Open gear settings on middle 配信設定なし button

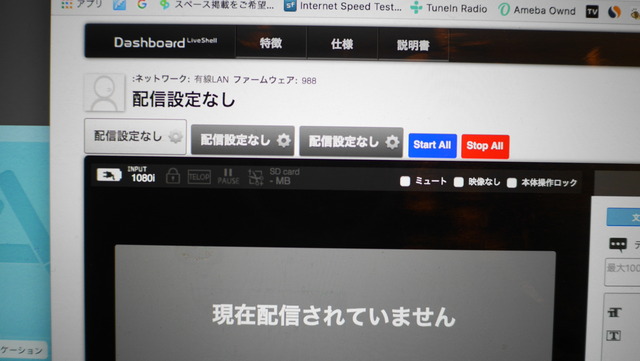coord(283,140)
